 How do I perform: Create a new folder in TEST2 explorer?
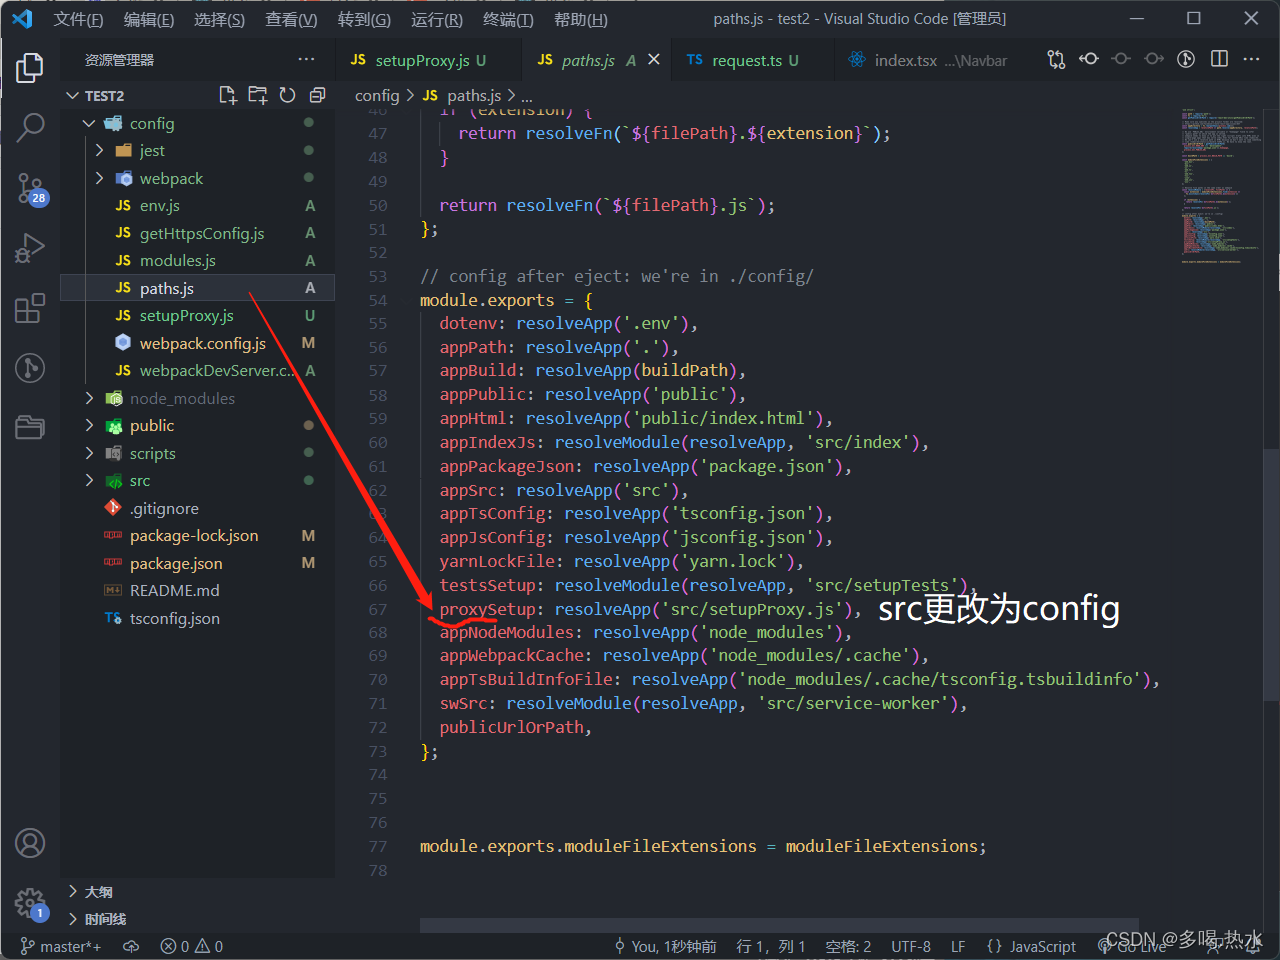click(x=258, y=95)
